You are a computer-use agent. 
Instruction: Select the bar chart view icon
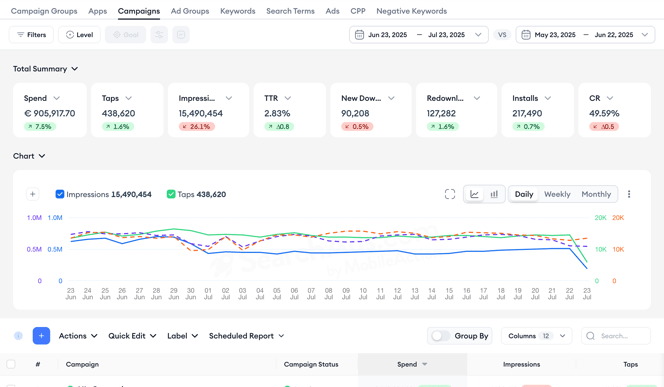point(494,194)
